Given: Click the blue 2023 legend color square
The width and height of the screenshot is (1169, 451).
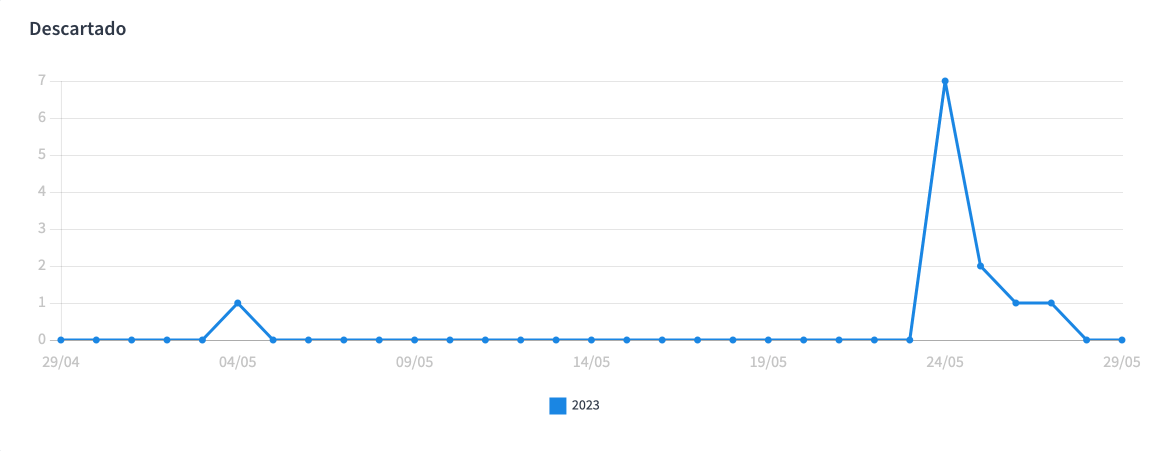Looking at the screenshot, I should 558,406.
